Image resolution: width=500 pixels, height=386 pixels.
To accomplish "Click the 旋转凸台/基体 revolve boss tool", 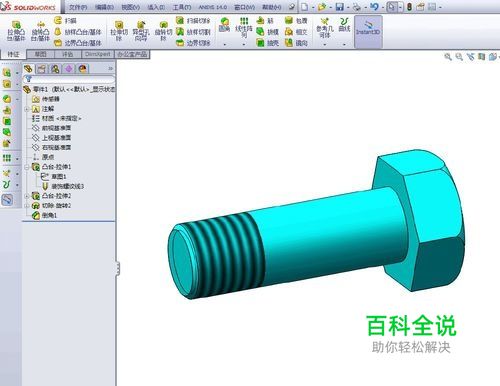I will 40,31.
